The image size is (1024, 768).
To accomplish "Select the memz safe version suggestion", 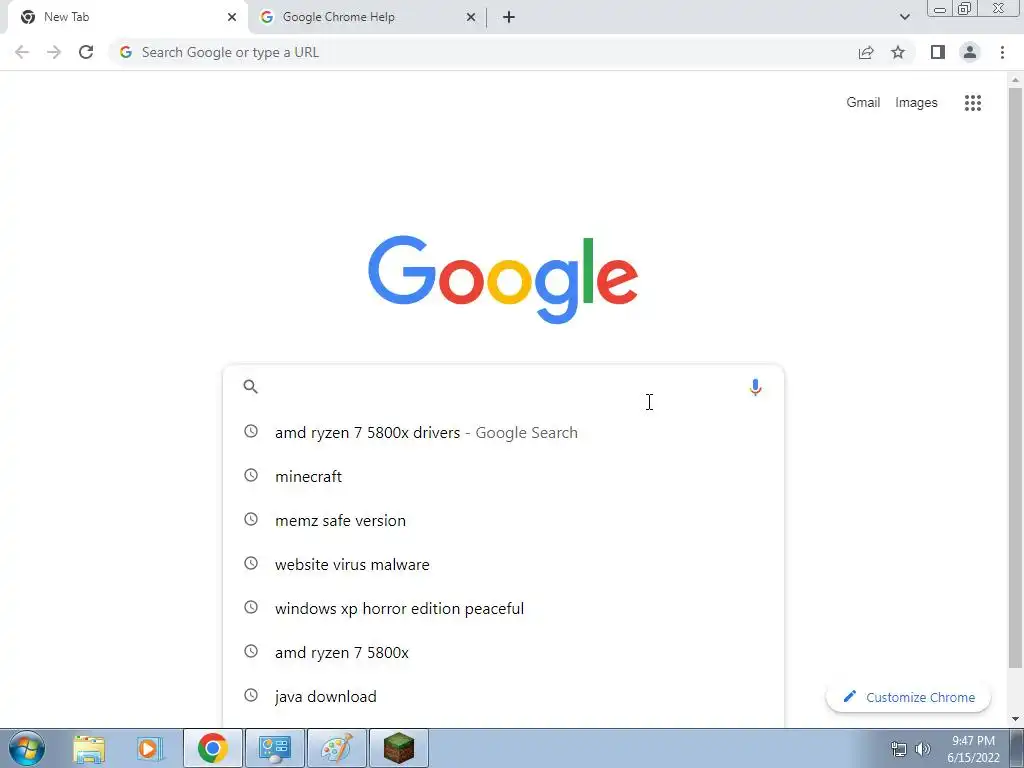I will [x=503, y=520].
